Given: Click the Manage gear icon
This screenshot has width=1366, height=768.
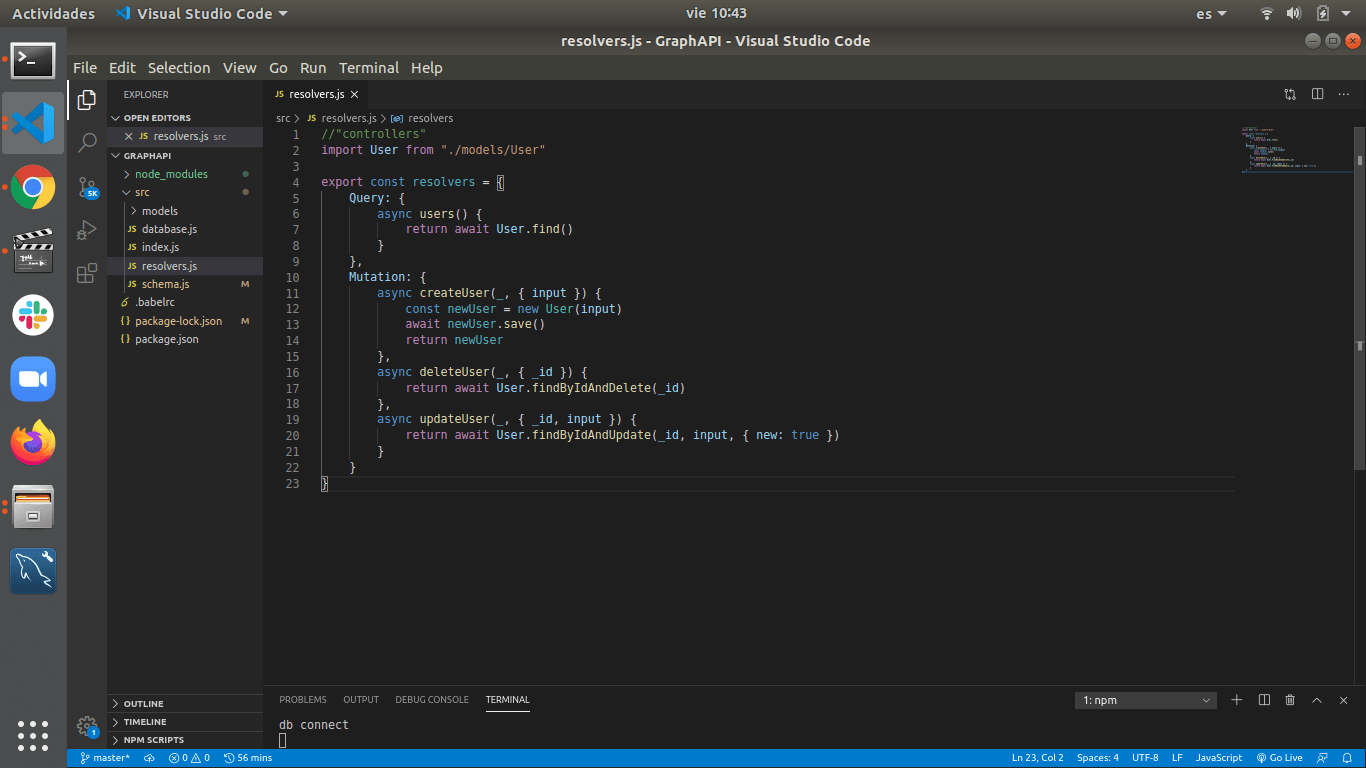Looking at the screenshot, I should tap(87, 726).
